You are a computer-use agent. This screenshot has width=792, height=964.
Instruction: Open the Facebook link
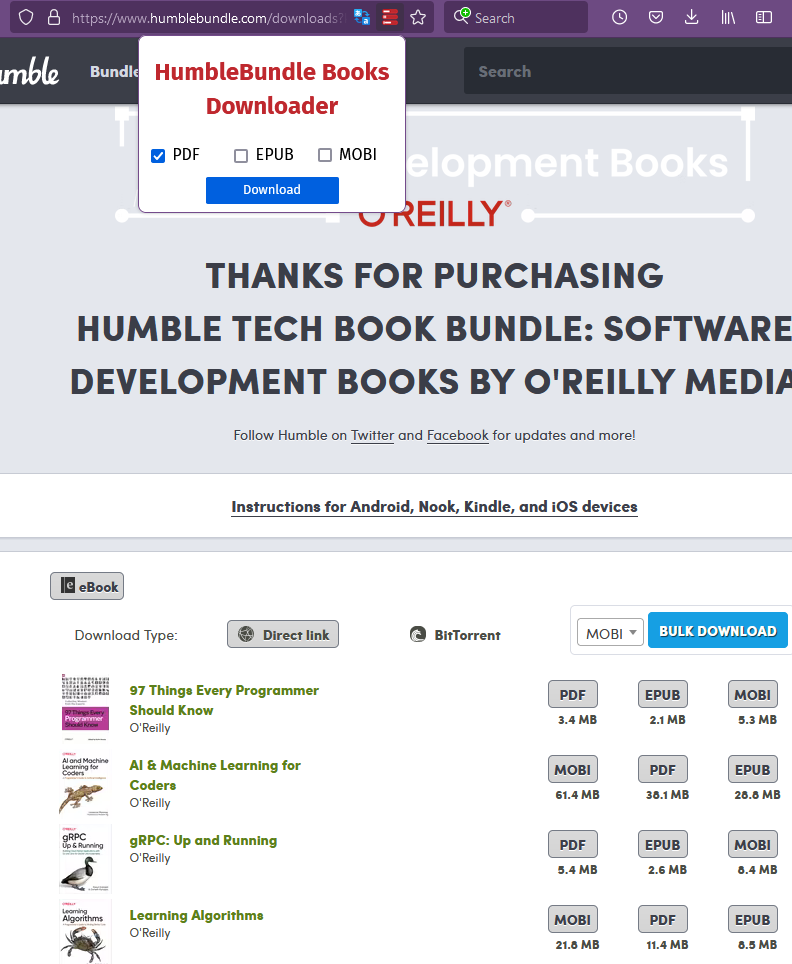[457, 435]
